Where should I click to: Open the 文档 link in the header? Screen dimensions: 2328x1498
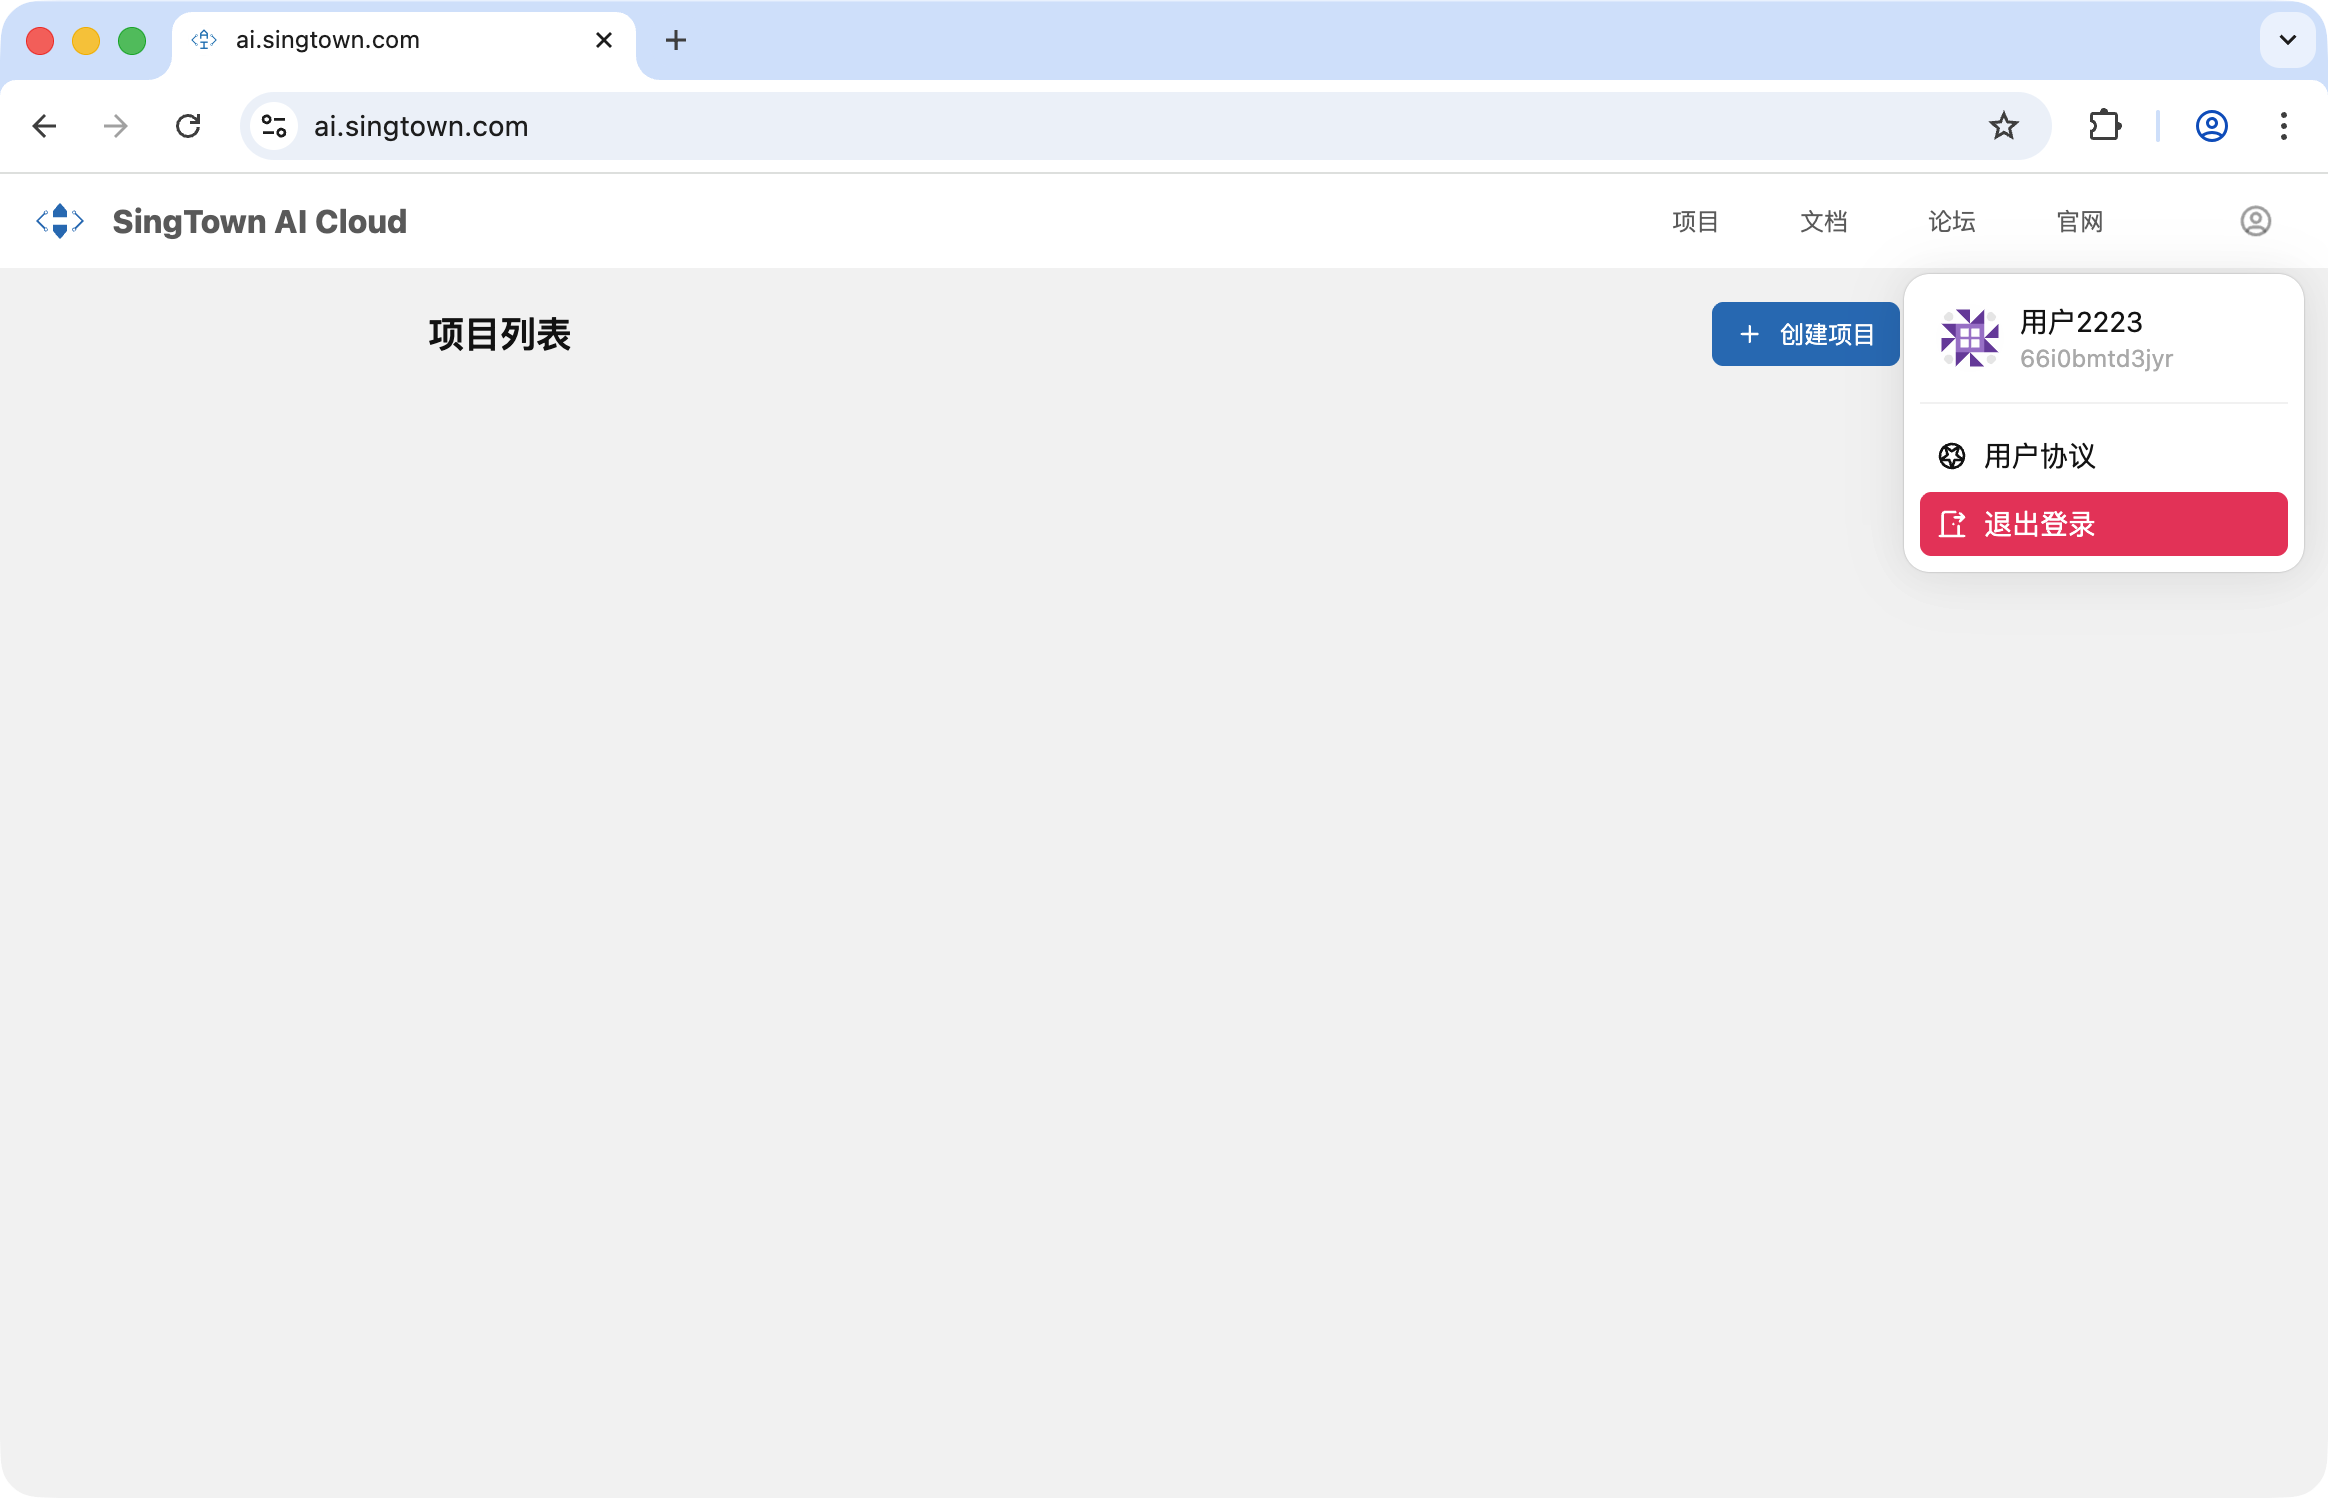click(1823, 221)
